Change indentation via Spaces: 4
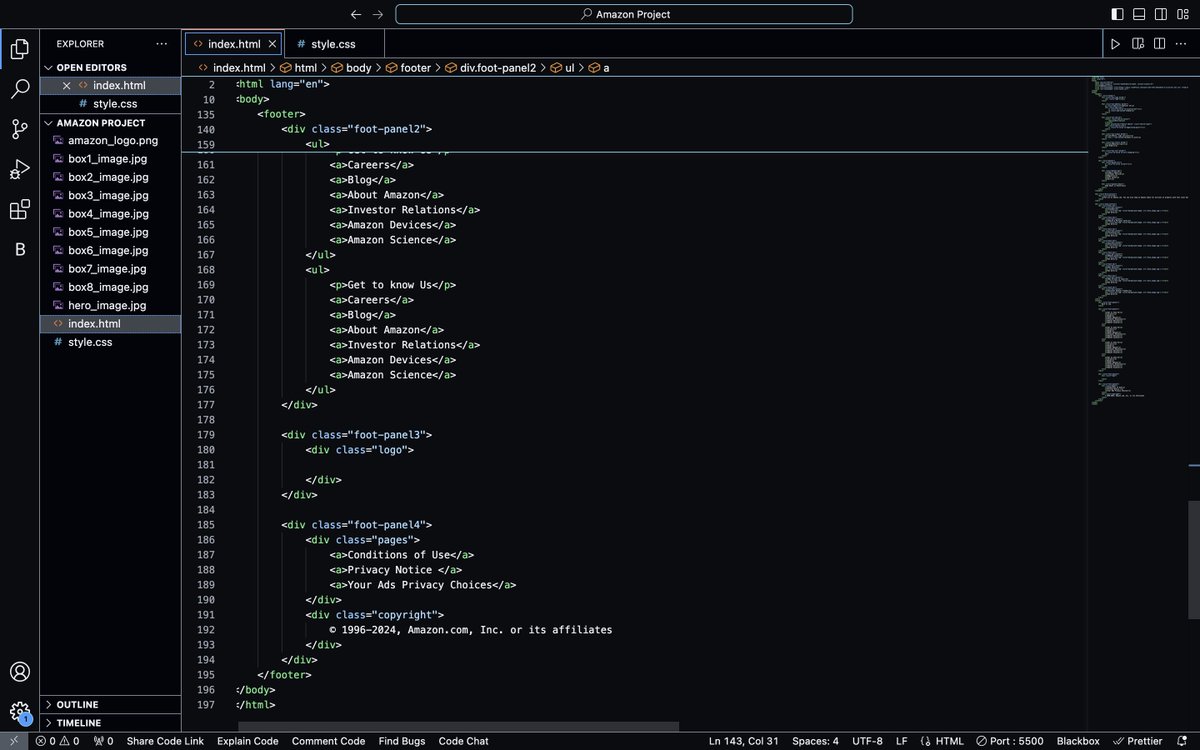Image resolution: width=1200 pixels, height=750 pixels. coord(815,741)
